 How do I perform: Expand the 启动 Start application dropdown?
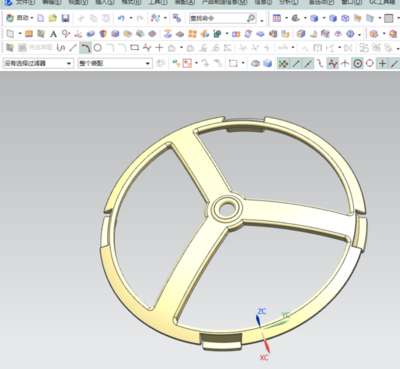pyautogui.click(x=32, y=18)
